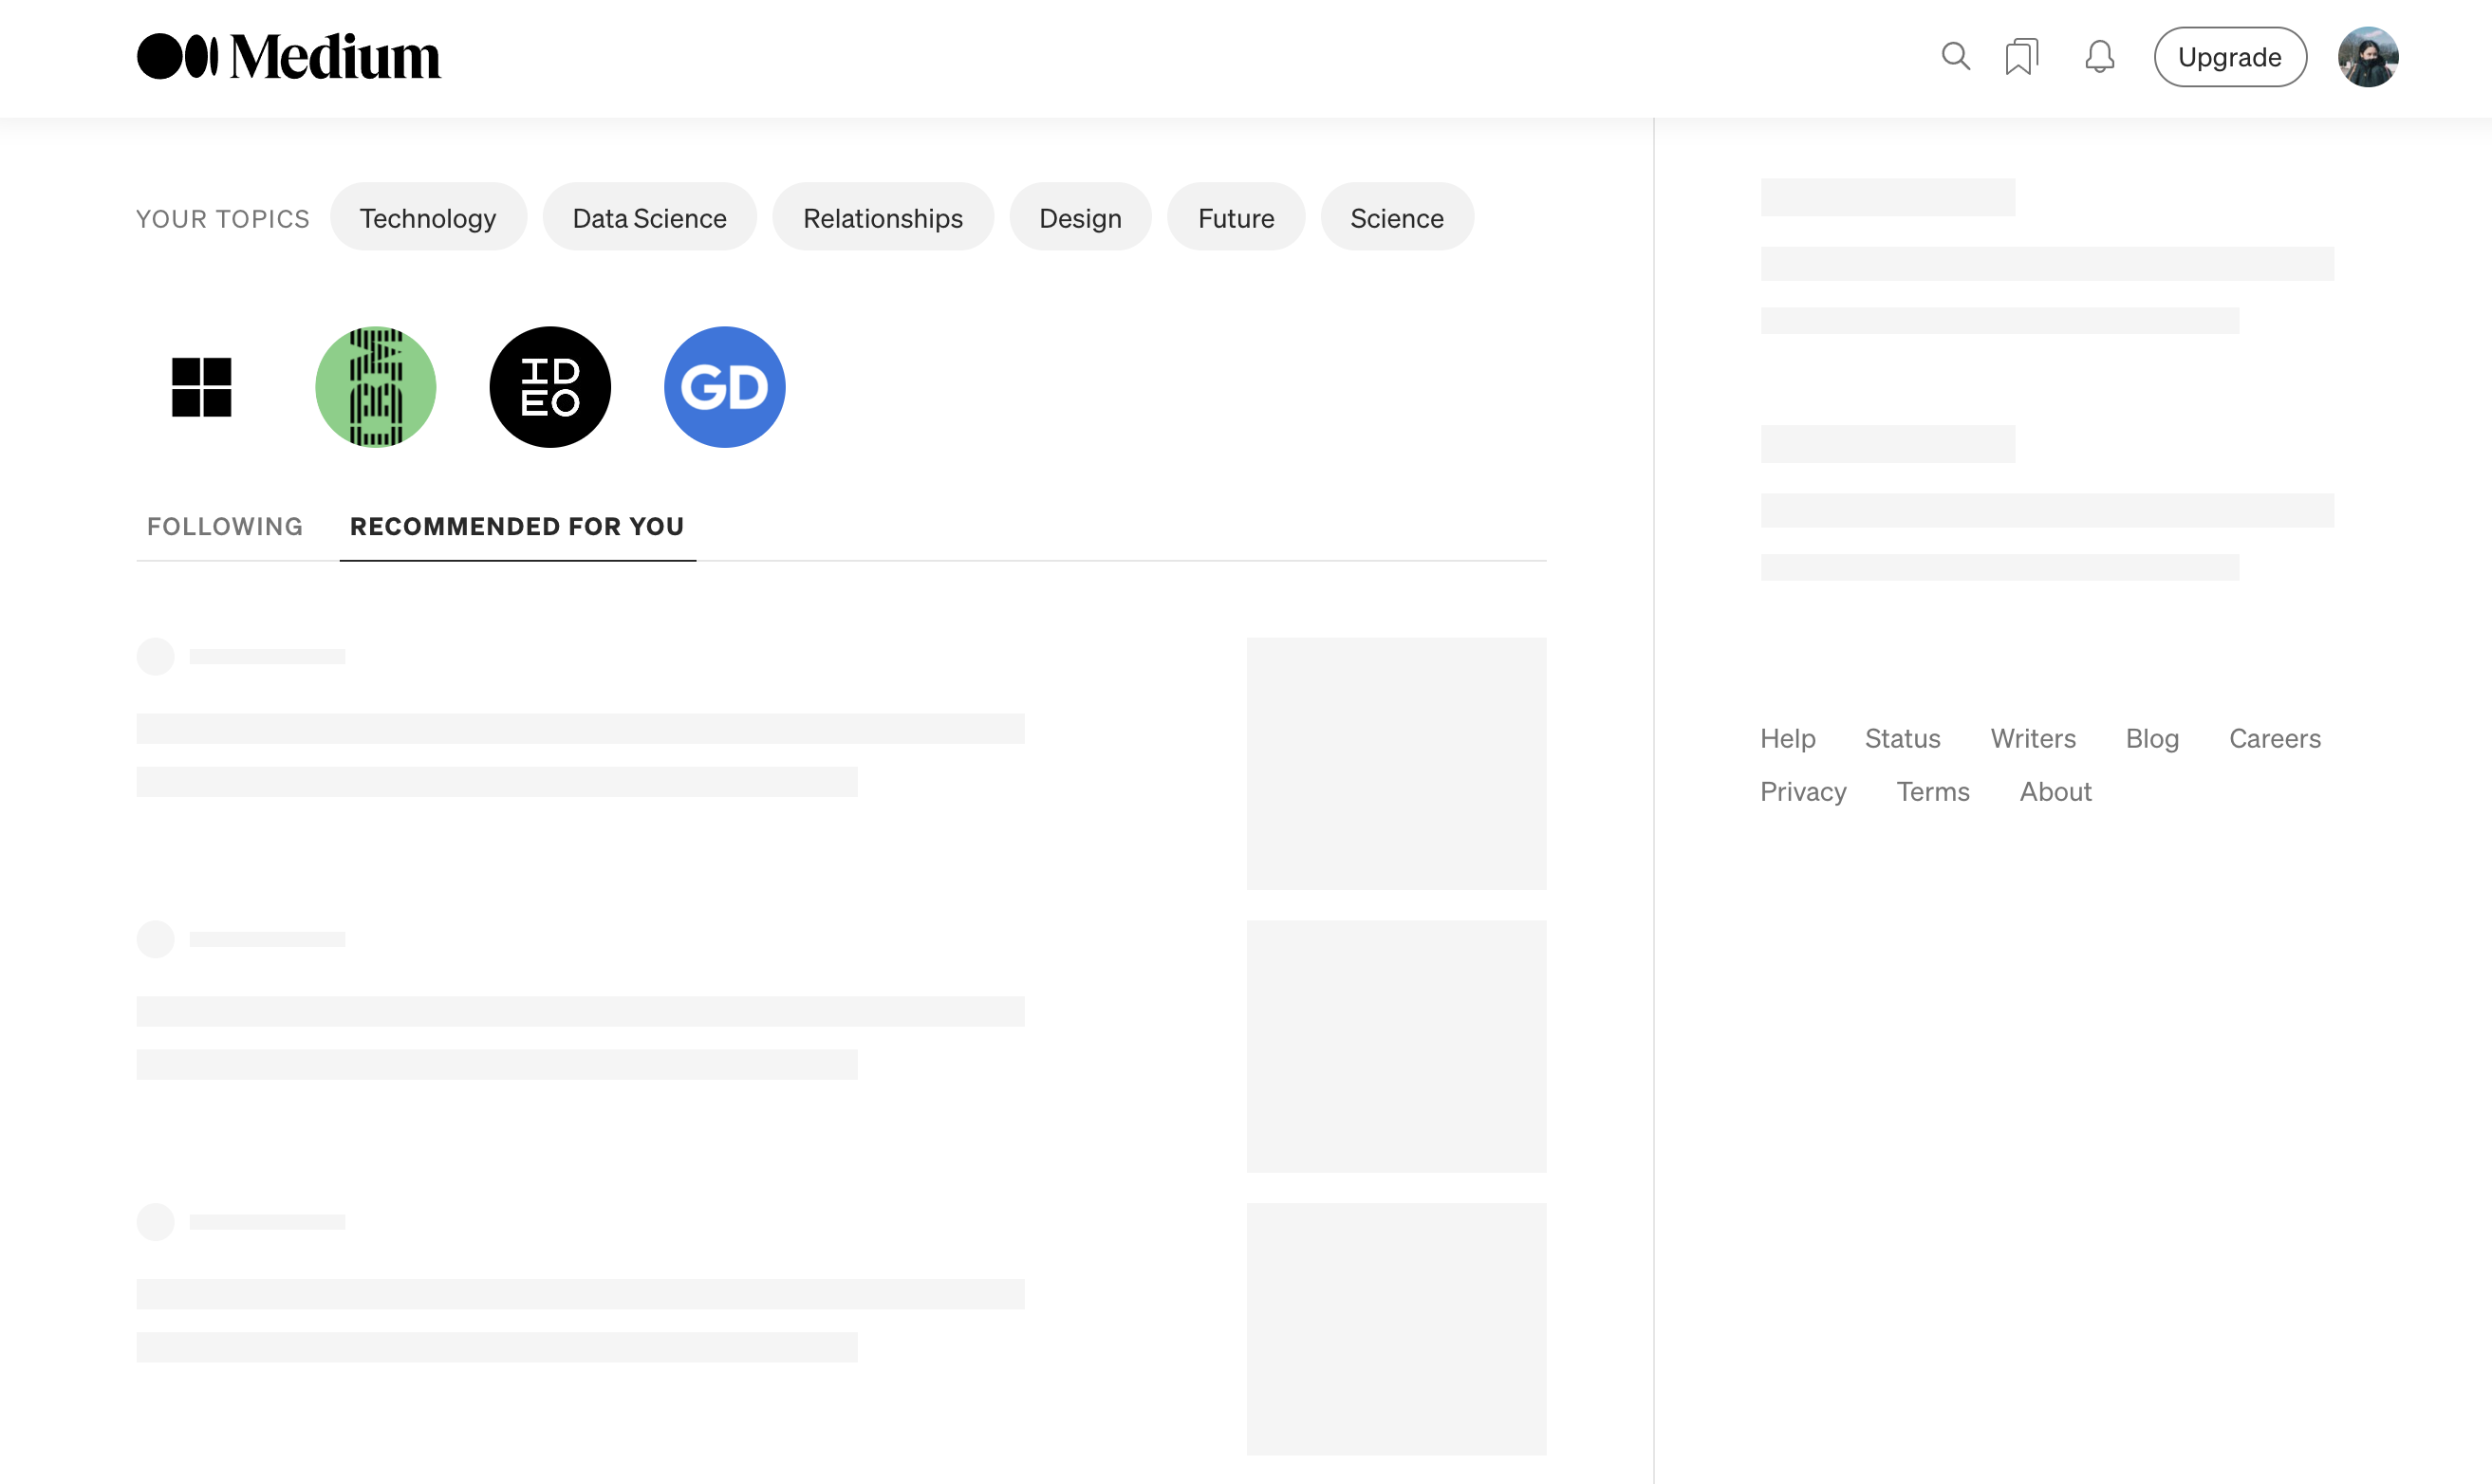
Task: Open the bookmarks reading list icon
Action: [2021, 57]
